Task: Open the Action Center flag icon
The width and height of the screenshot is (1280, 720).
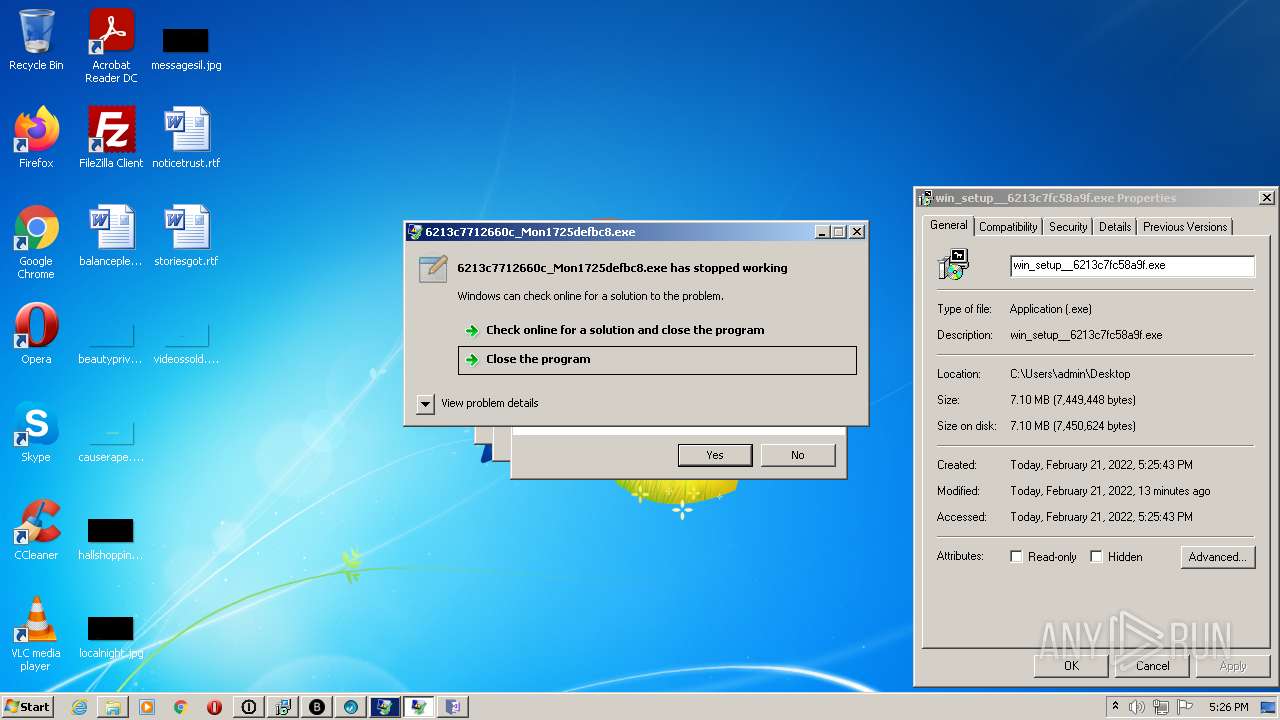Action: coord(1185,707)
